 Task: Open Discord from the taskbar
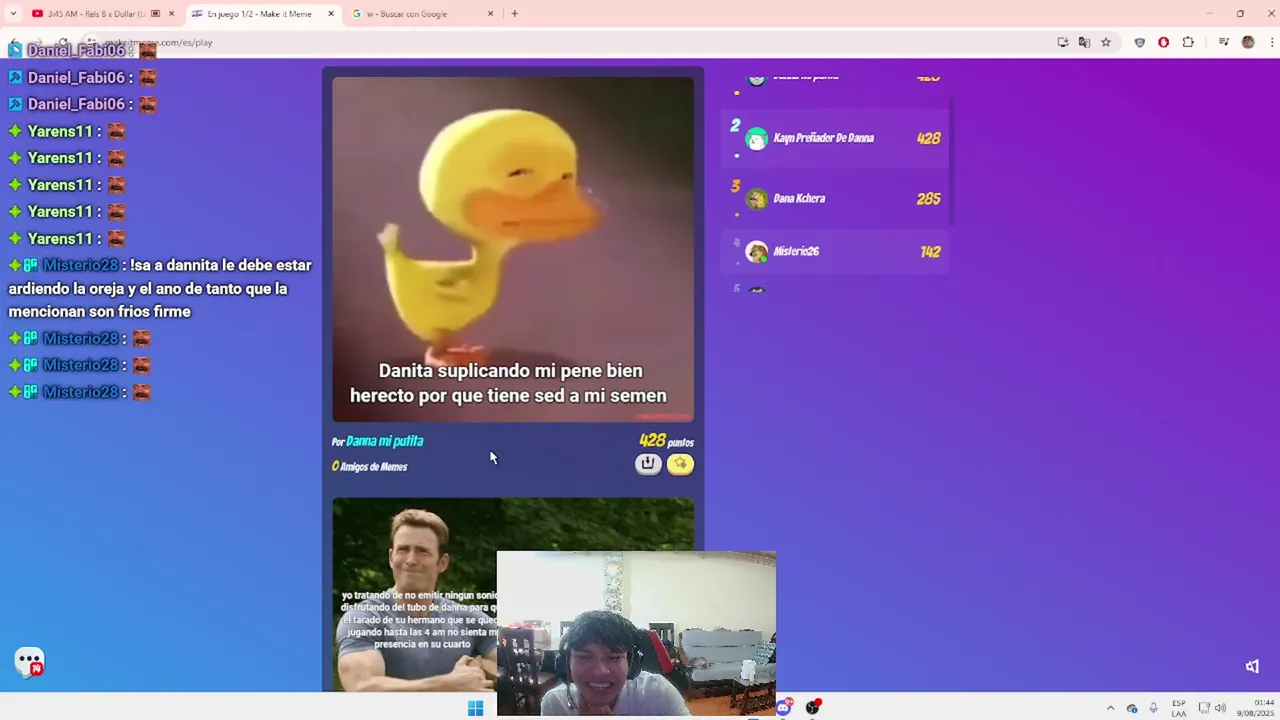click(784, 708)
